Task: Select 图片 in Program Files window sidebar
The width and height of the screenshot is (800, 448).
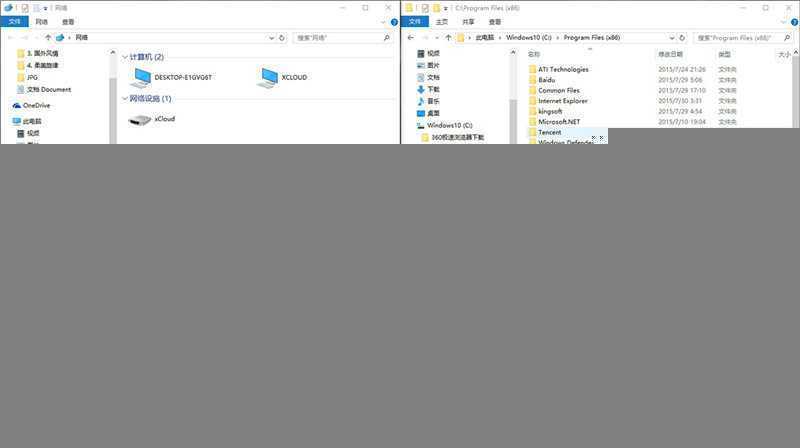Action: [x=428, y=65]
